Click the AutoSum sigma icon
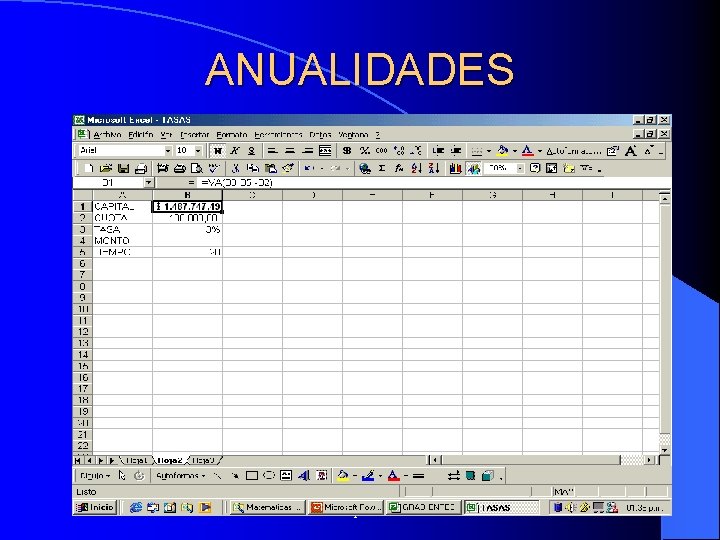The width and height of the screenshot is (720, 540). pos(382,169)
